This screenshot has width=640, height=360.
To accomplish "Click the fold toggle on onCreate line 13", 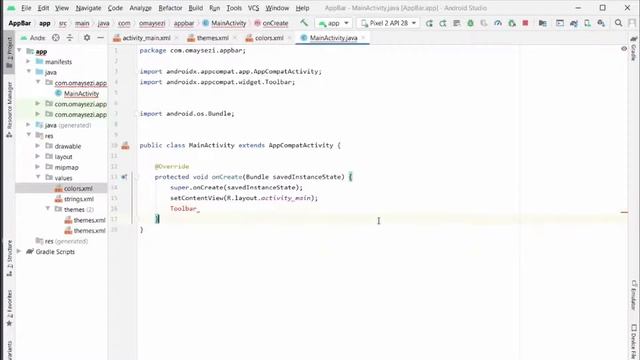I will tap(137, 177).
